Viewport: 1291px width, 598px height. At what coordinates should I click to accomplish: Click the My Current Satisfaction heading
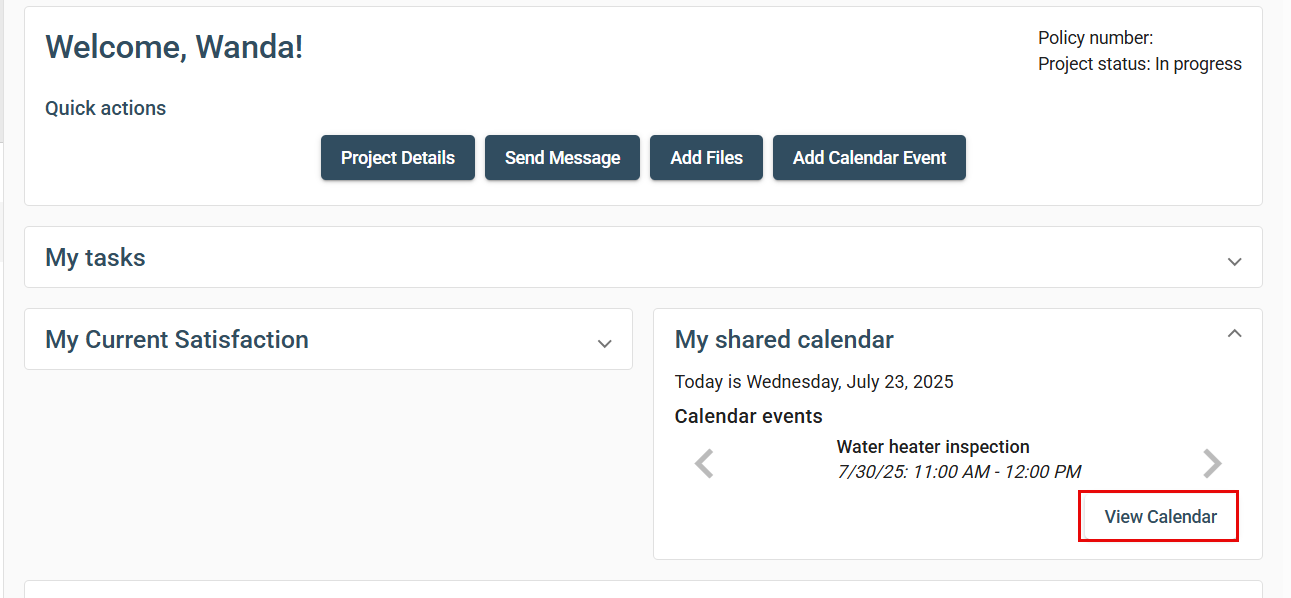tap(177, 340)
